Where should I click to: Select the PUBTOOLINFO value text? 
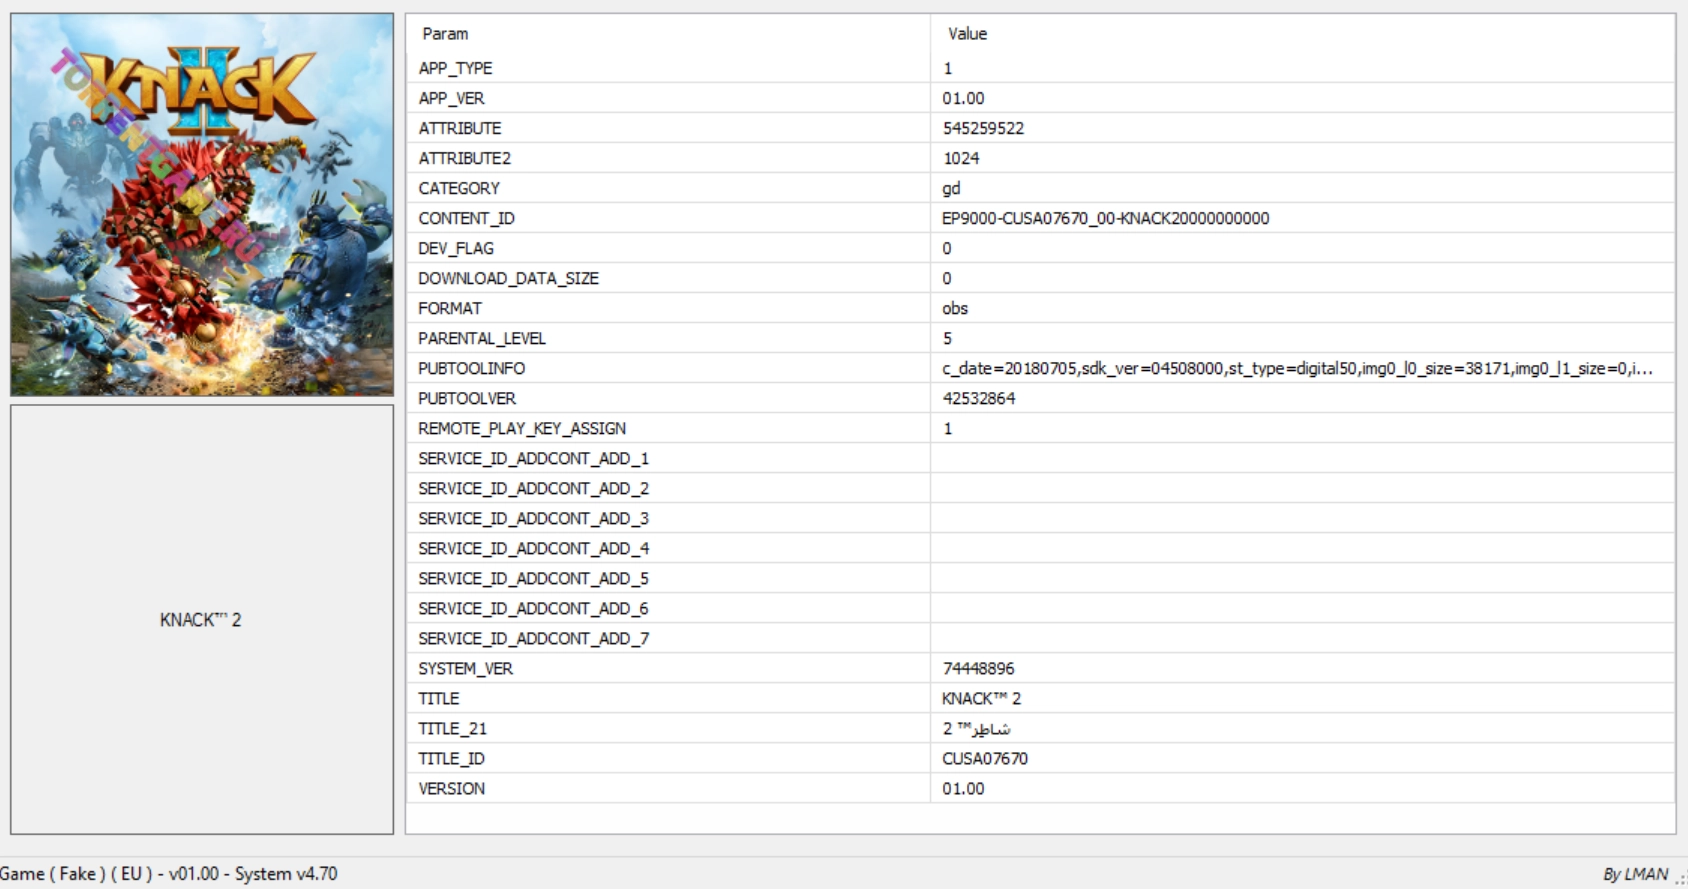tap(1296, 368)
